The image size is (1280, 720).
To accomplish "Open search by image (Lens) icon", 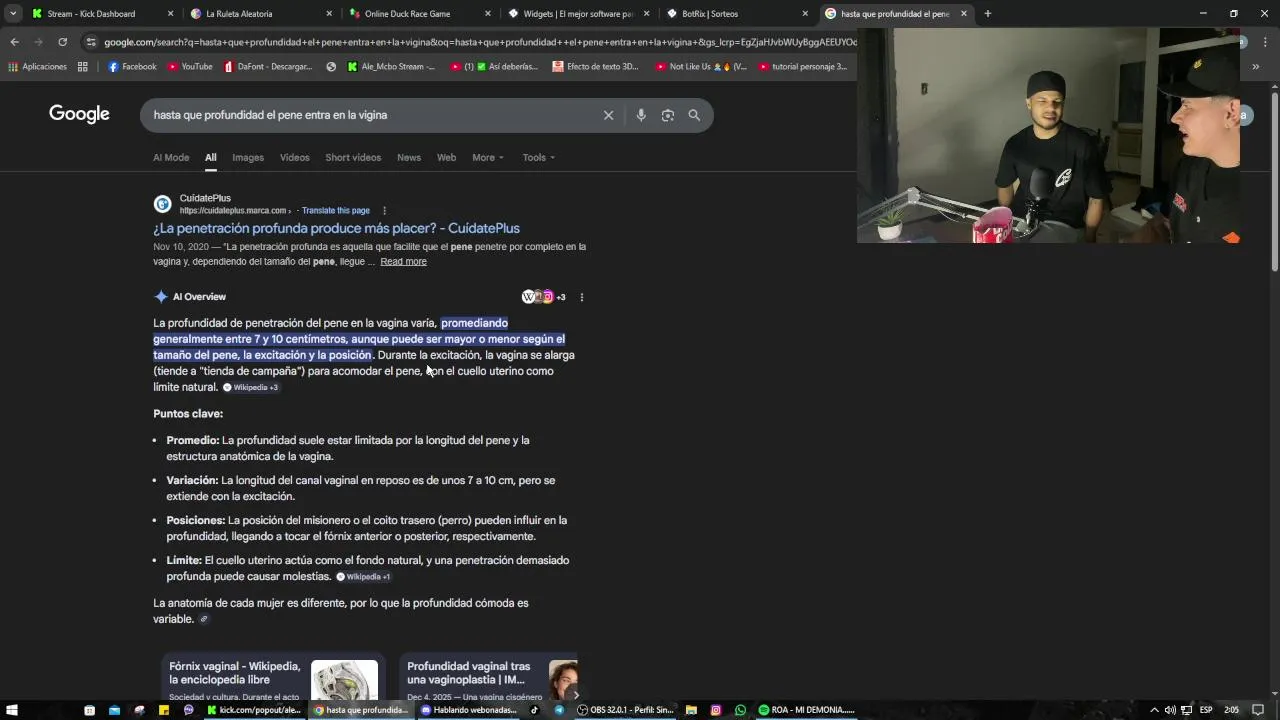I will click(667, 115).
